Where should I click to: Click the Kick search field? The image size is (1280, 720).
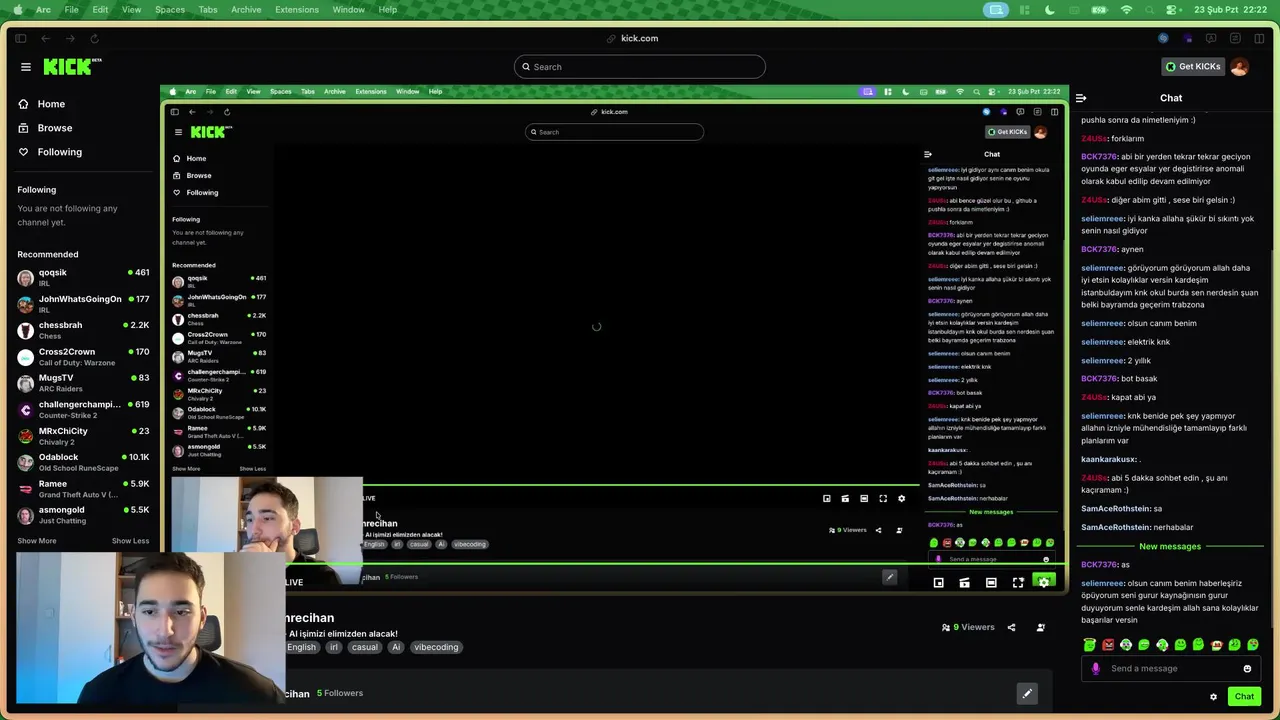[640, 67]
